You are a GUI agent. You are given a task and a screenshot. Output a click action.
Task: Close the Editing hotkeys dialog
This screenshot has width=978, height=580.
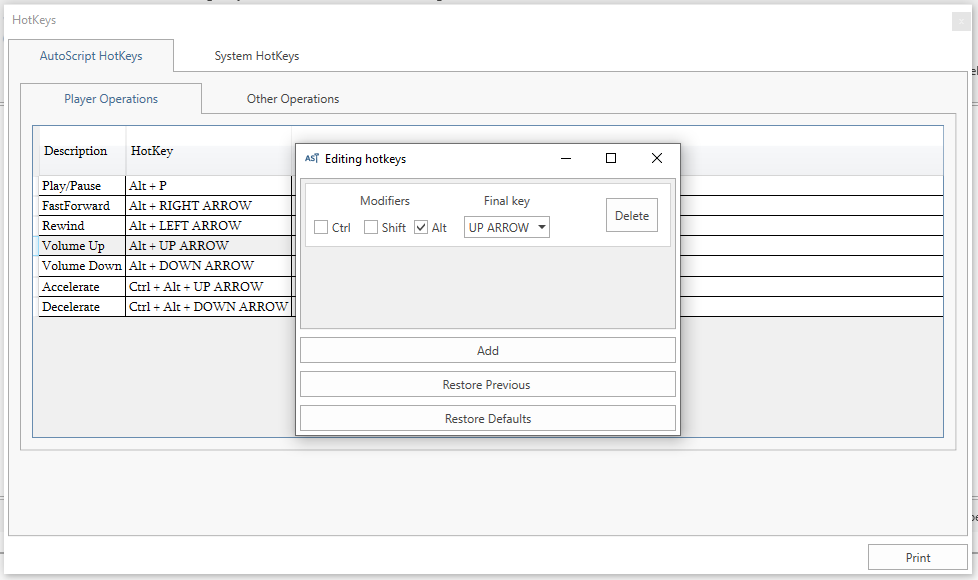tap(657, 158)
